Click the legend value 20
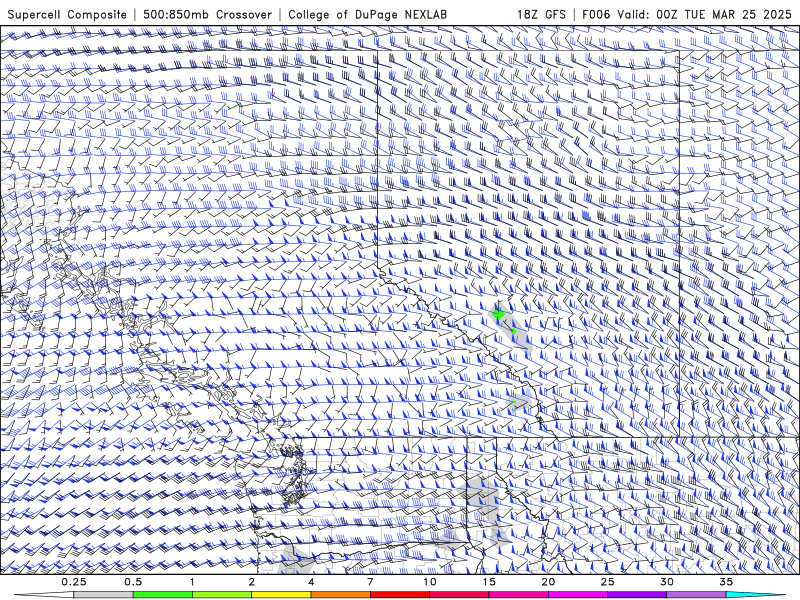The height and width of the screenshot is (600, 800). click(548, 582)
